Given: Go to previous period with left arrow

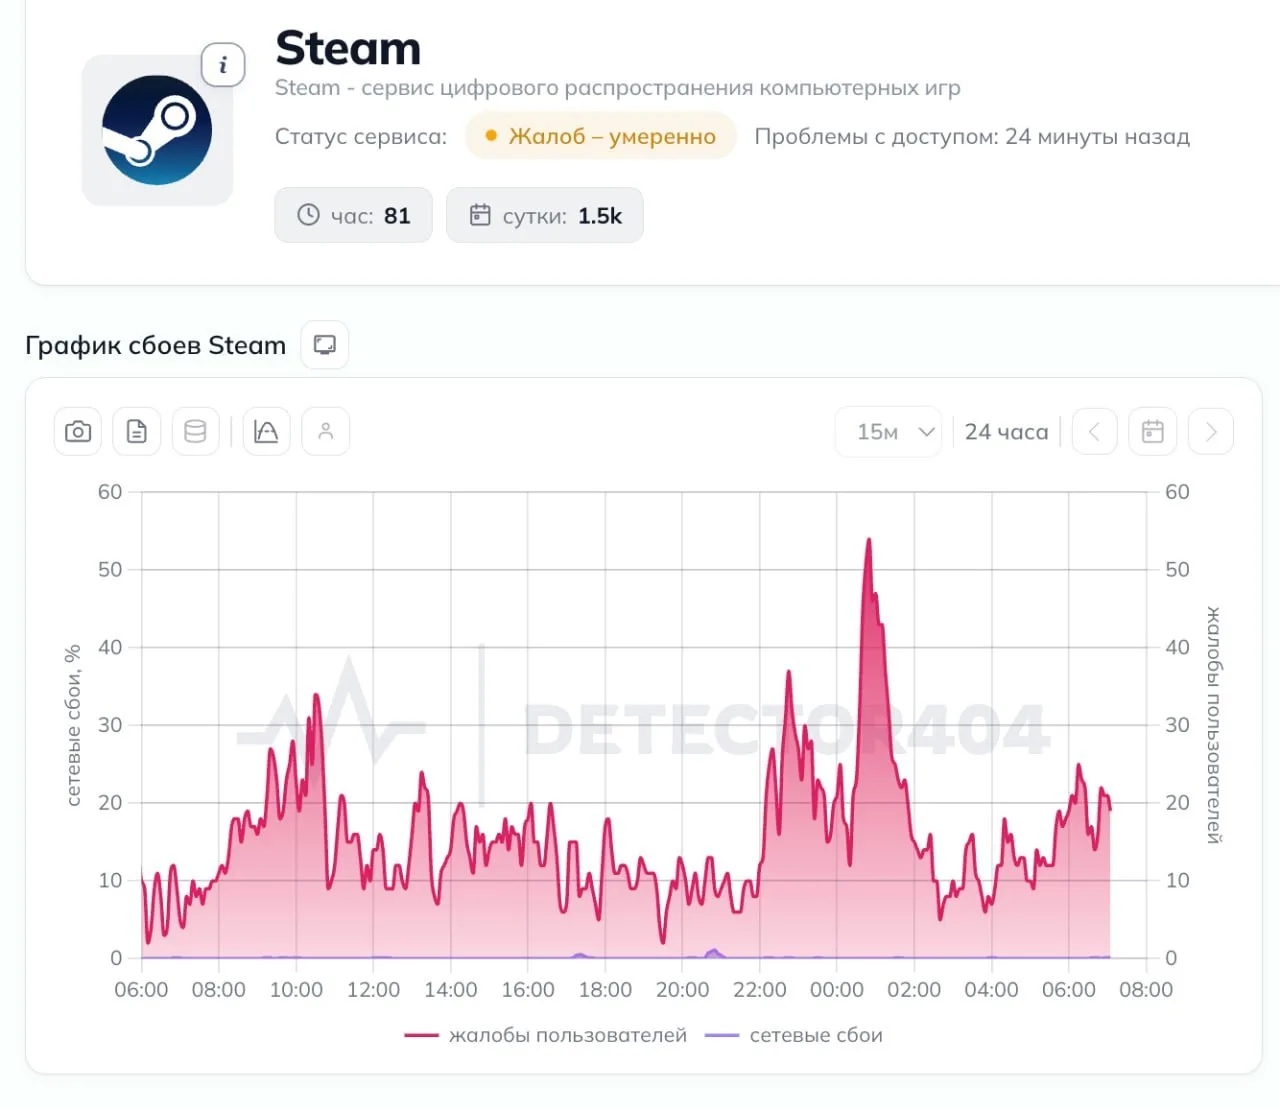Looking at the screenshot, I should click(1094, 432).
